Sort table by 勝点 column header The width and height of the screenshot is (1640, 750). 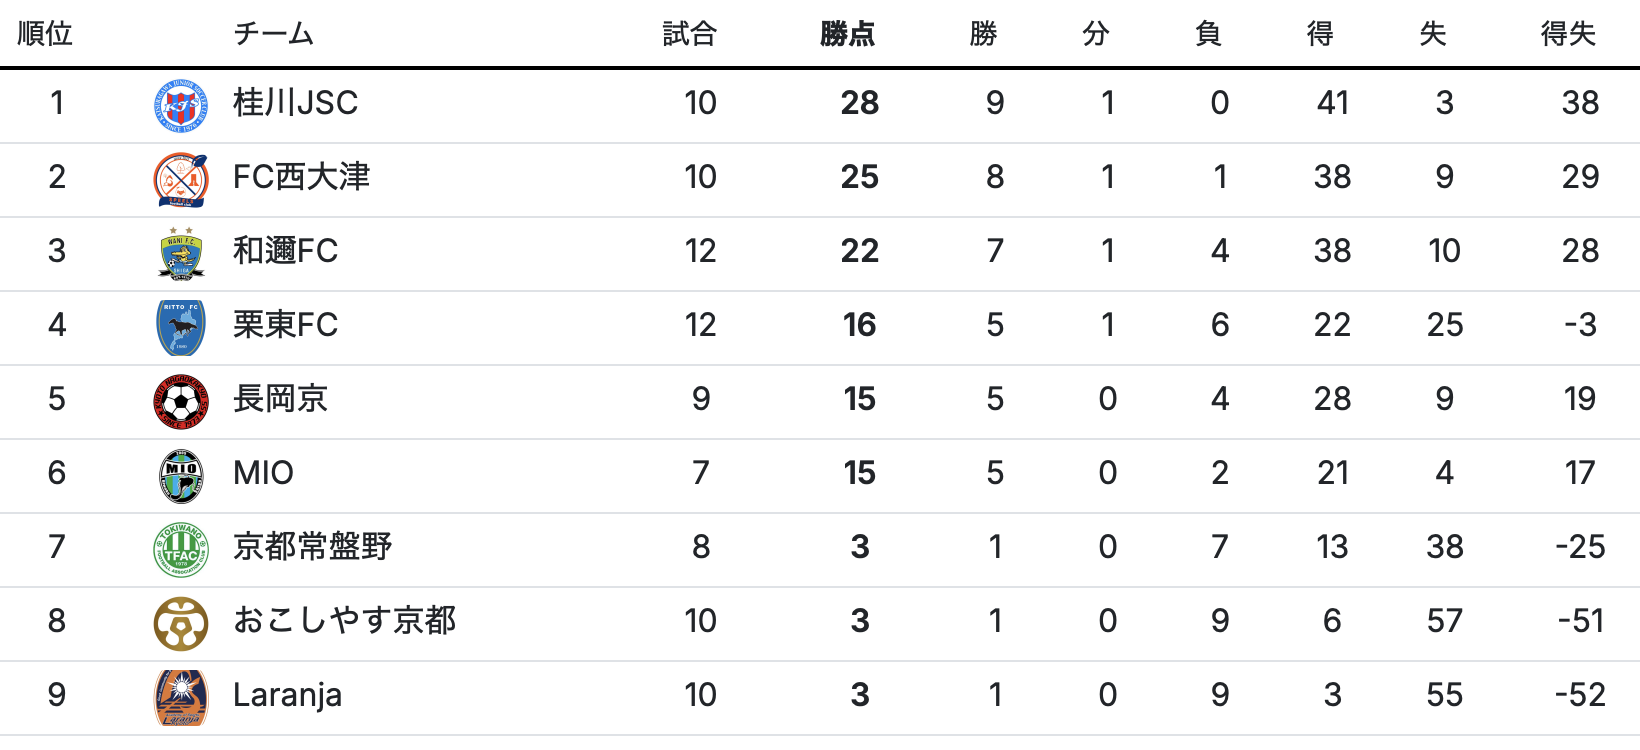(x=847, y=34)
